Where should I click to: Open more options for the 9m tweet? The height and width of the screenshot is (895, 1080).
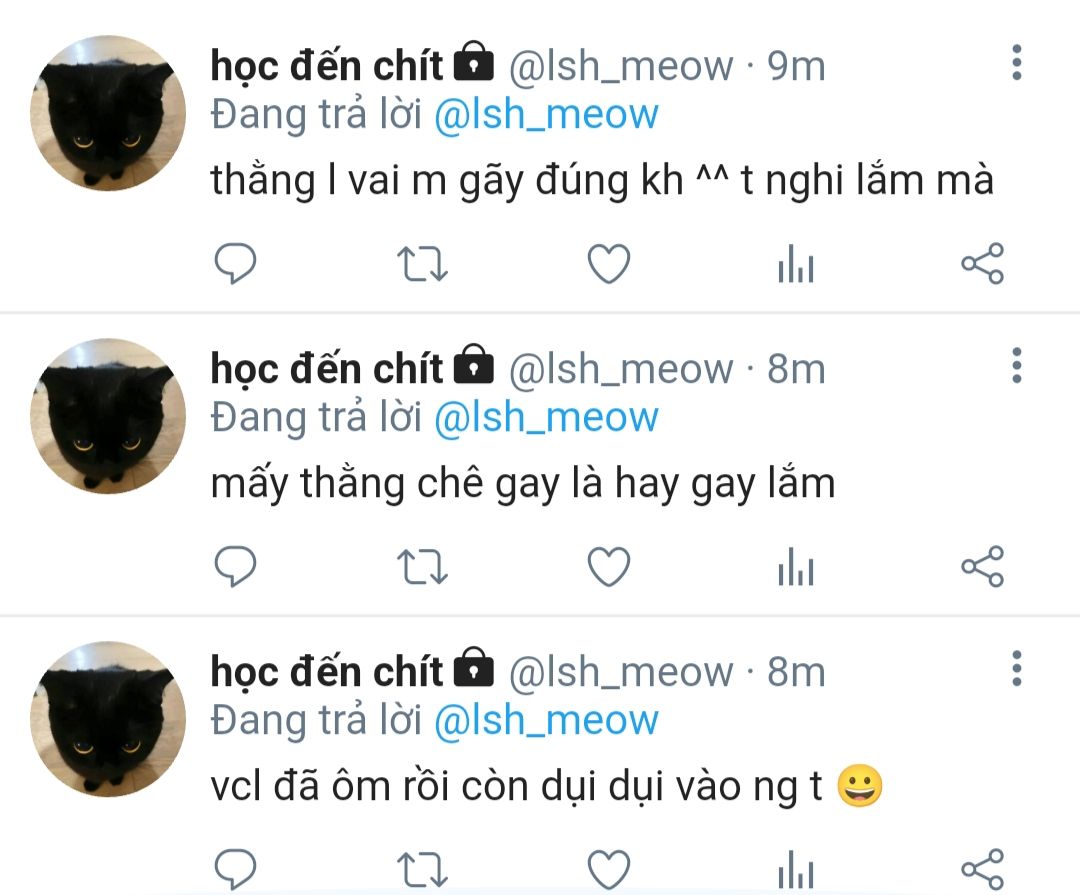pos(1017,63)
